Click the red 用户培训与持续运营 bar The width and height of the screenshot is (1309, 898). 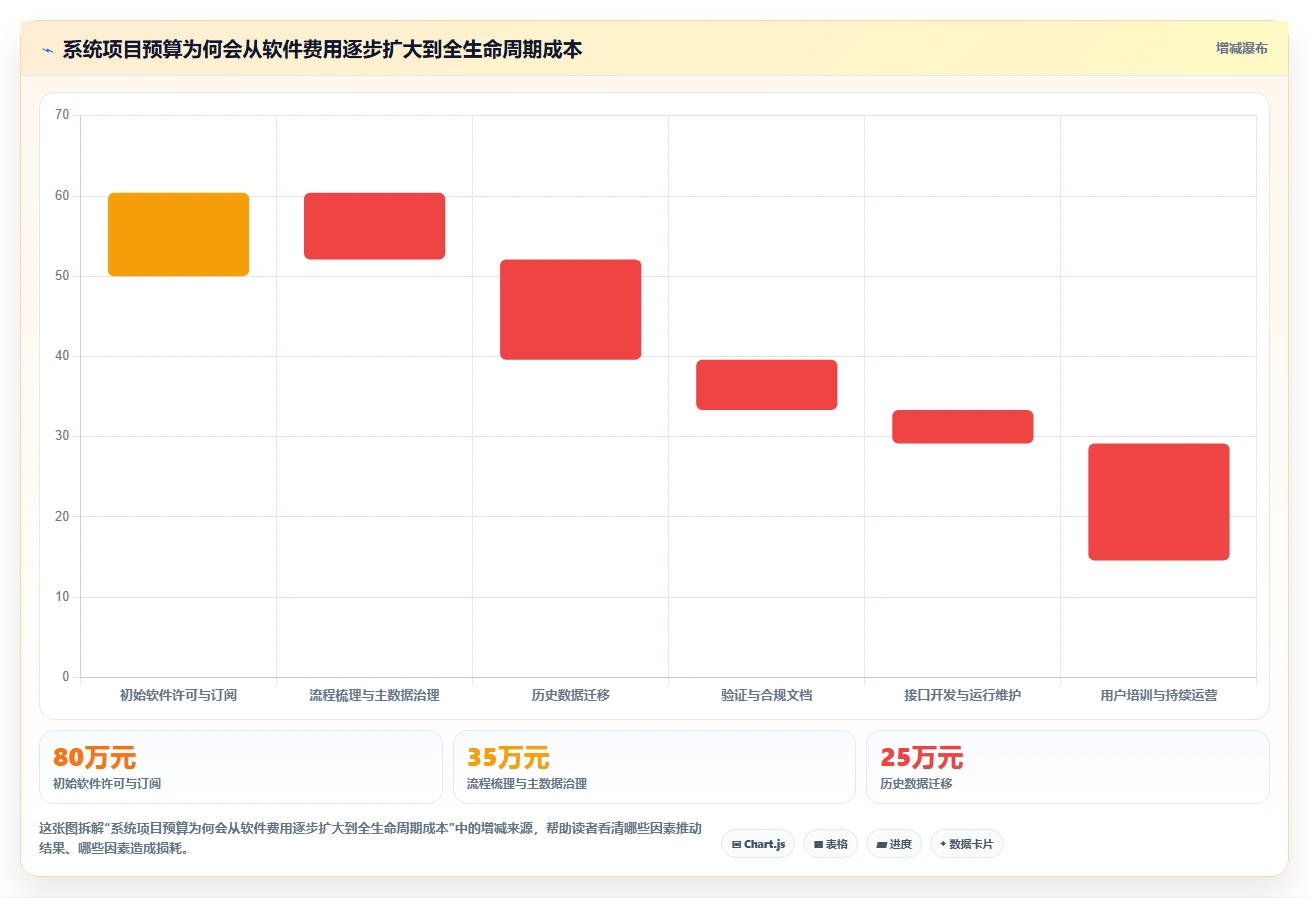1158,502
